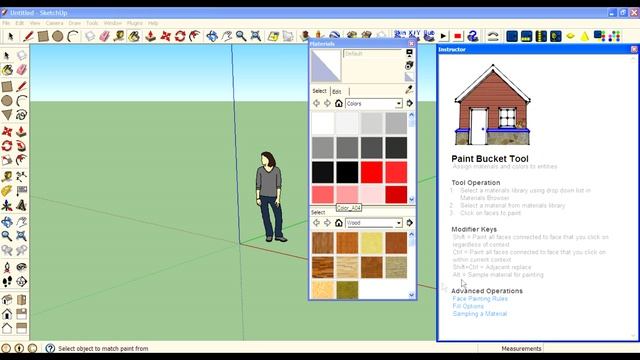This screenshot has width=640, height=360.
Task: Choose the Protractor tool in left palette
Action: [7, 191]
